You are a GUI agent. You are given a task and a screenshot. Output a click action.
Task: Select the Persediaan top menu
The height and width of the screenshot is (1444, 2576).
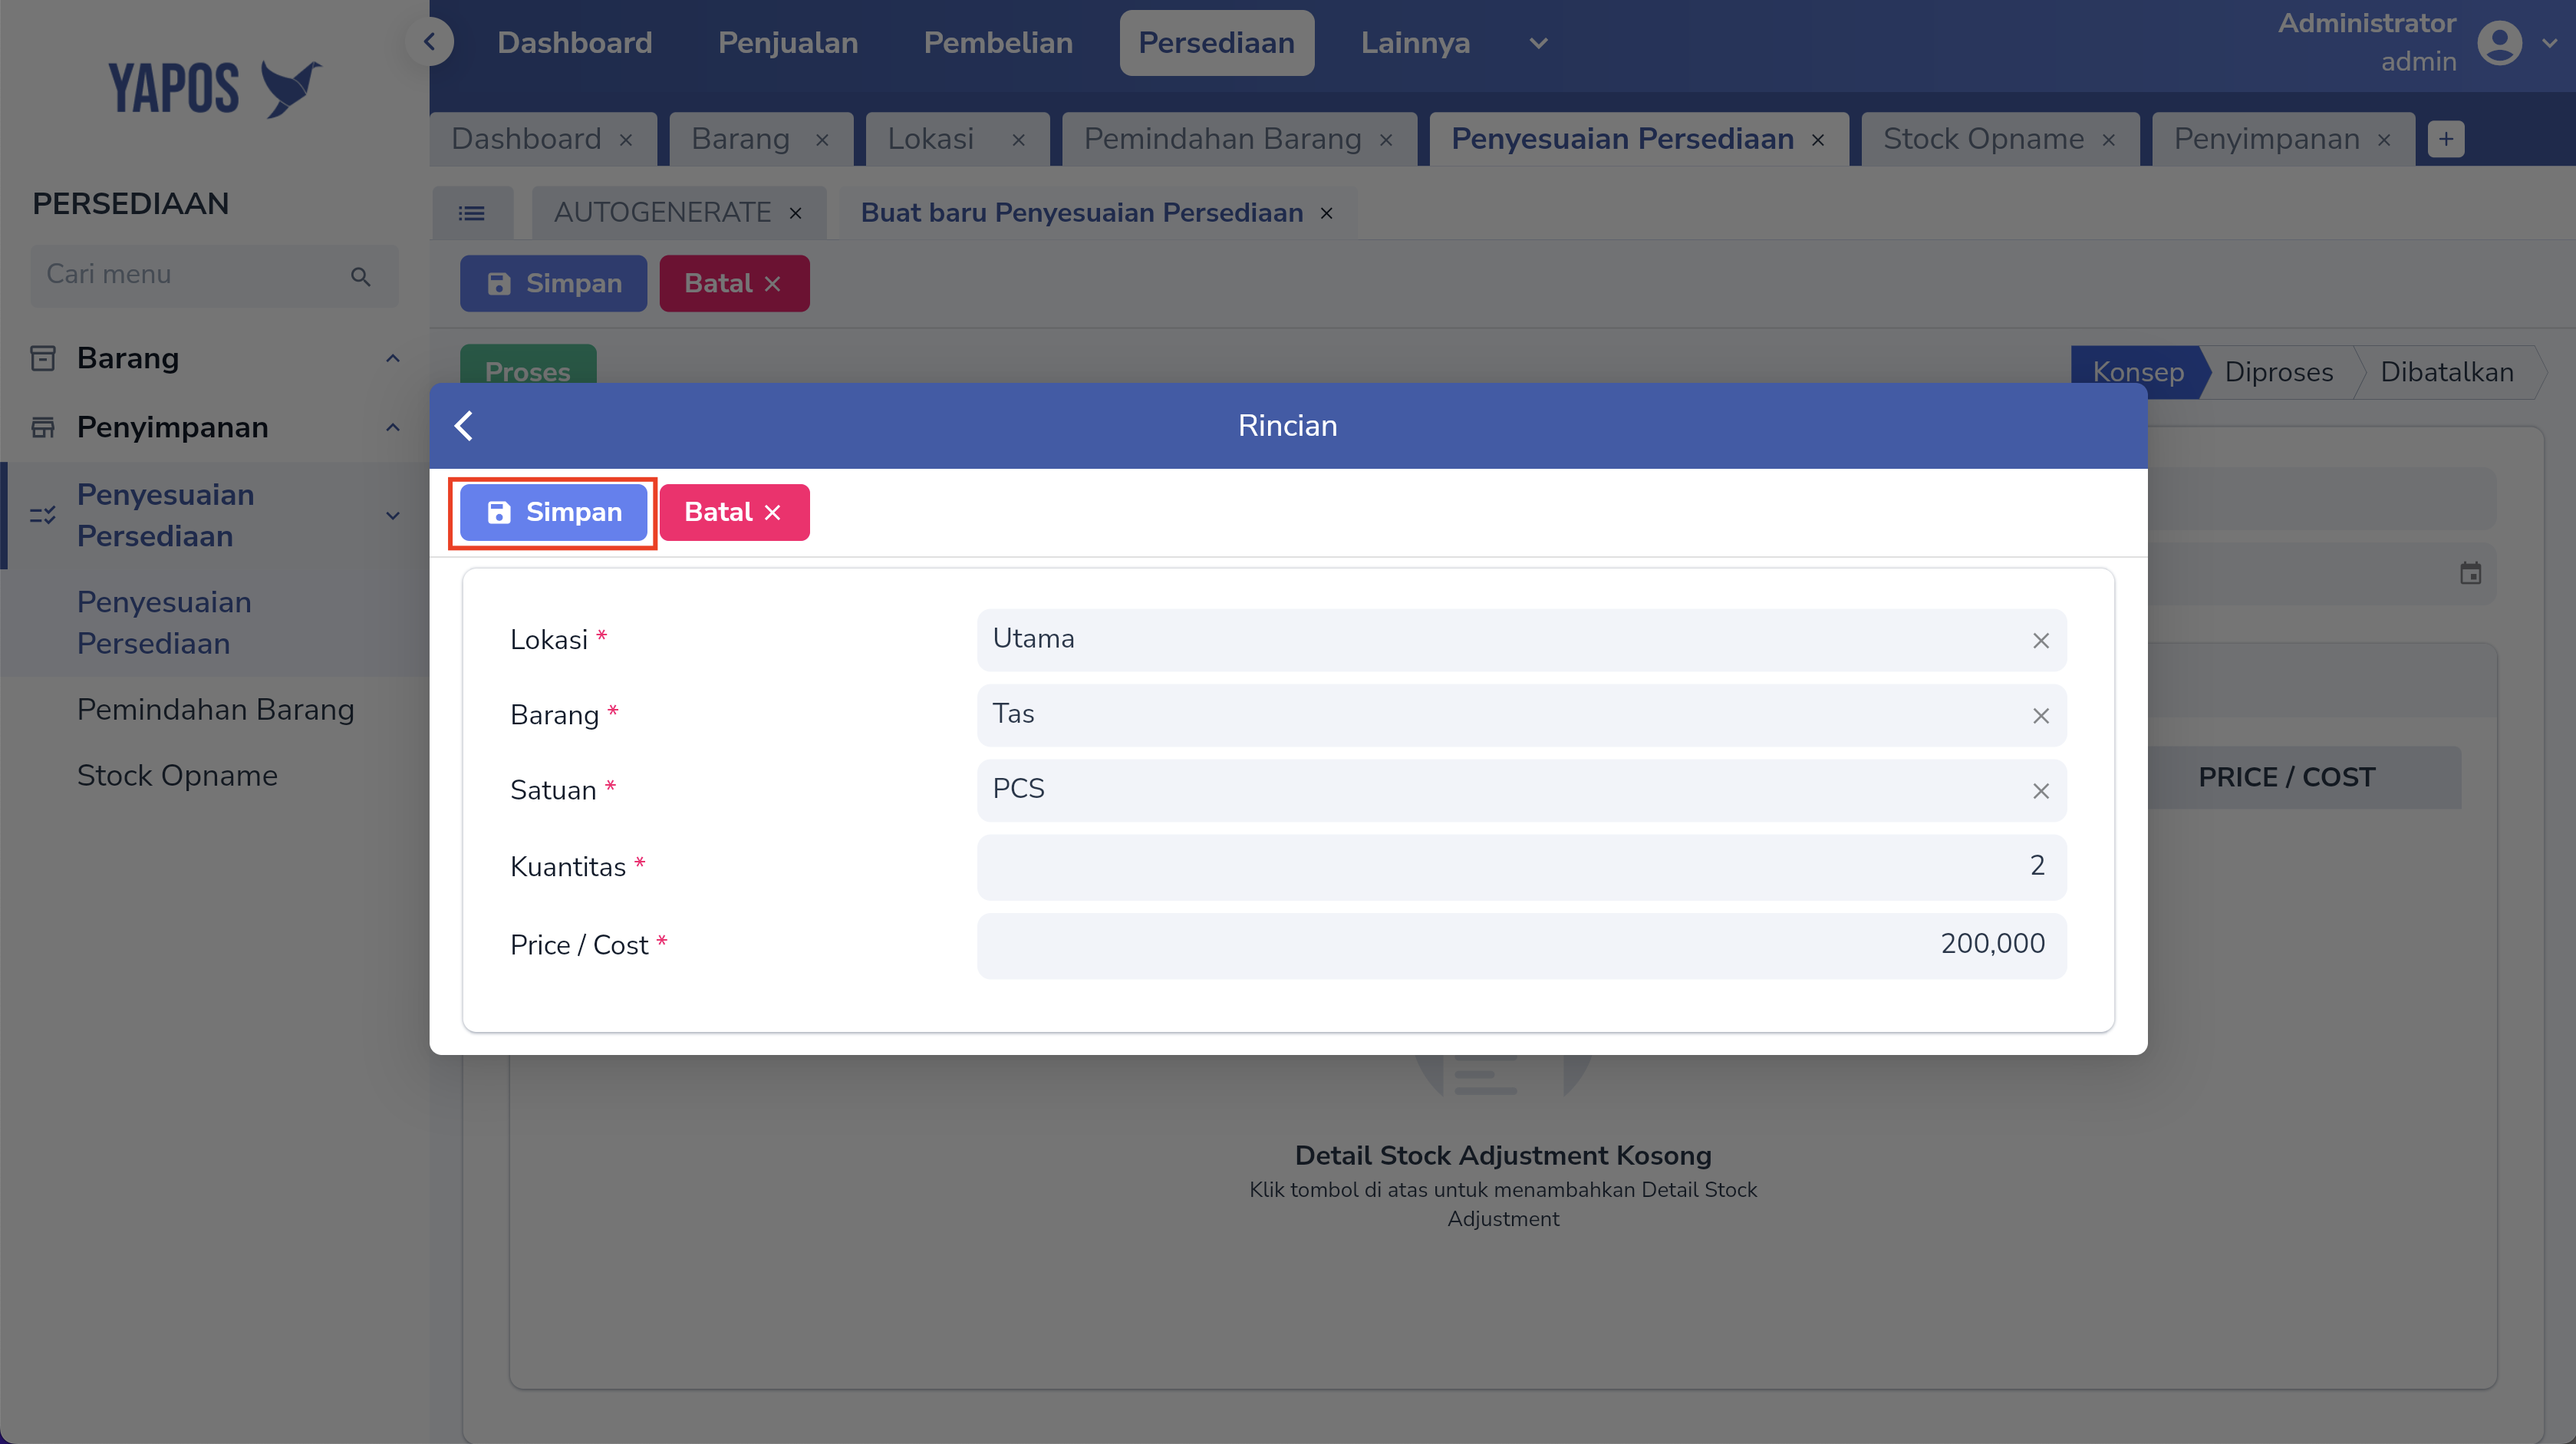tap(1216, 43)
